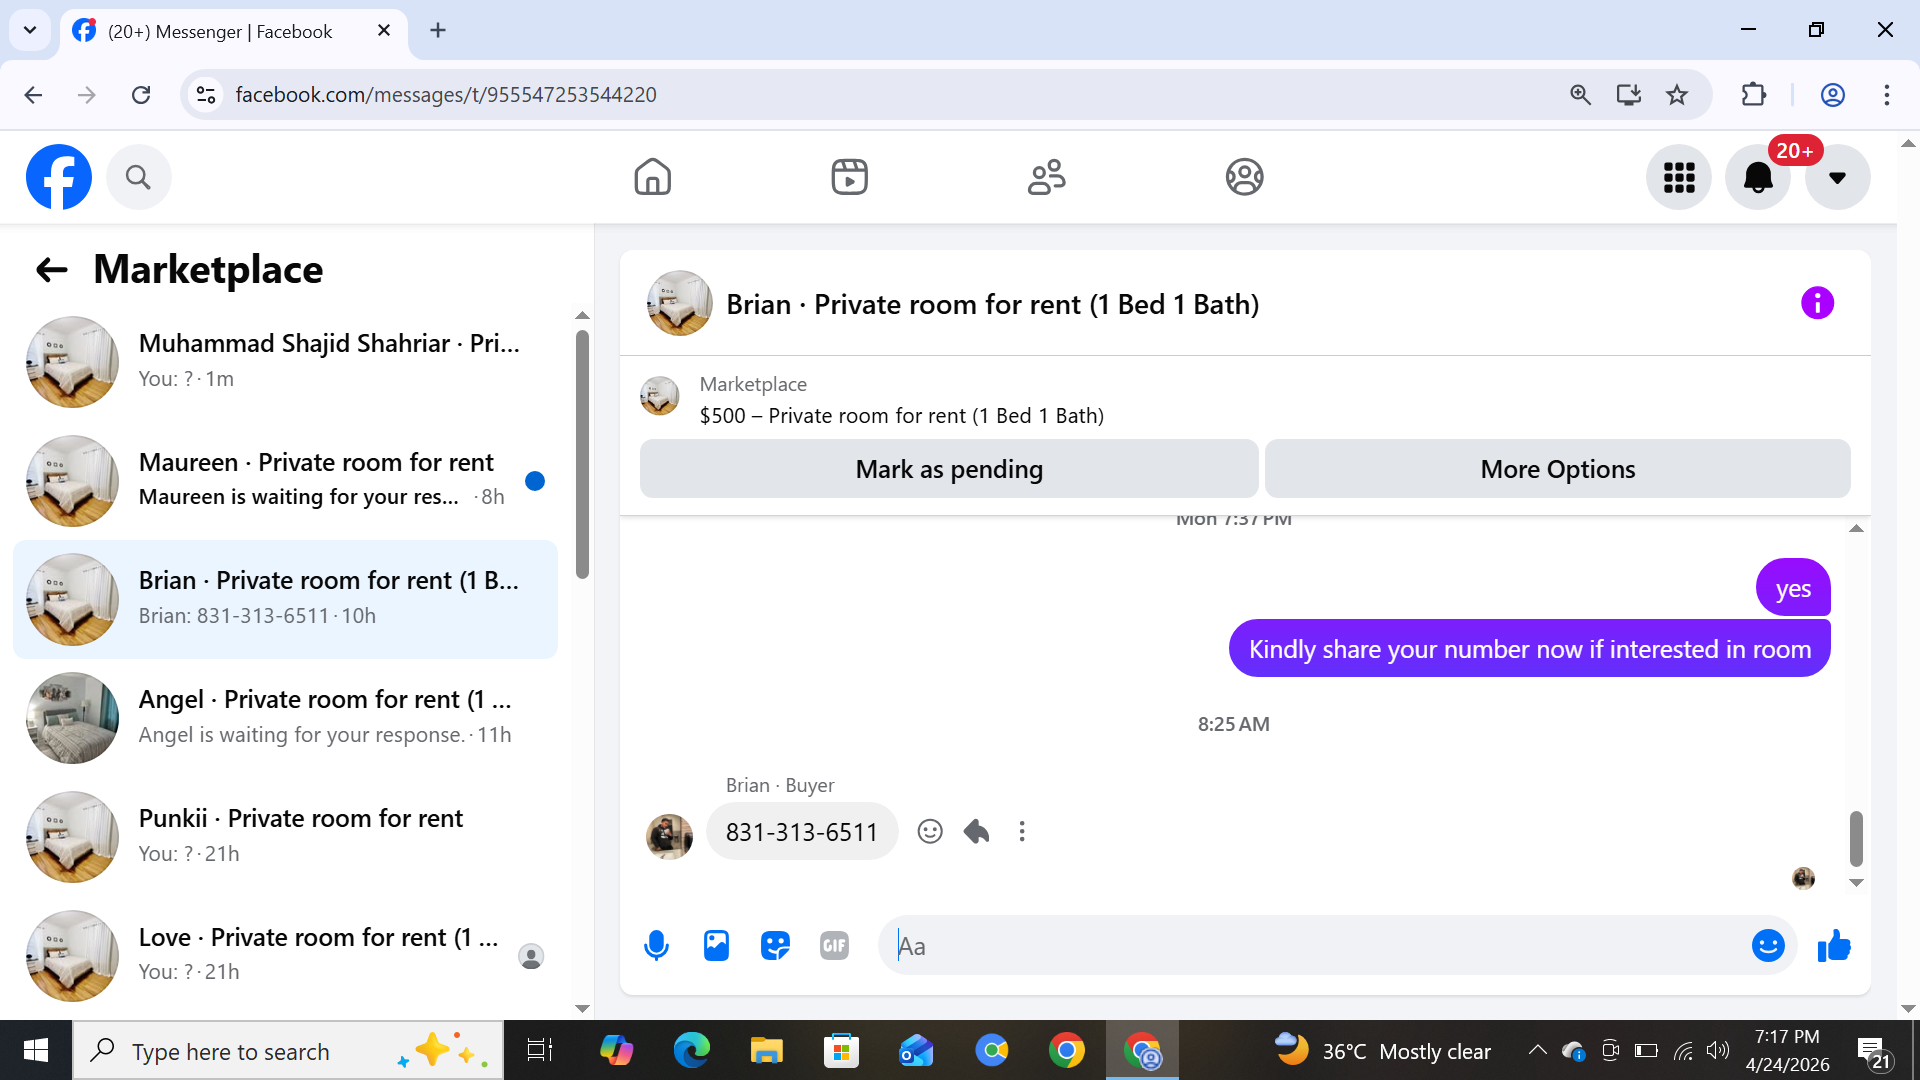React to Brian's phone number message
The width and height of the screenshot is (1920, 1080).
[x=930, y=832]
